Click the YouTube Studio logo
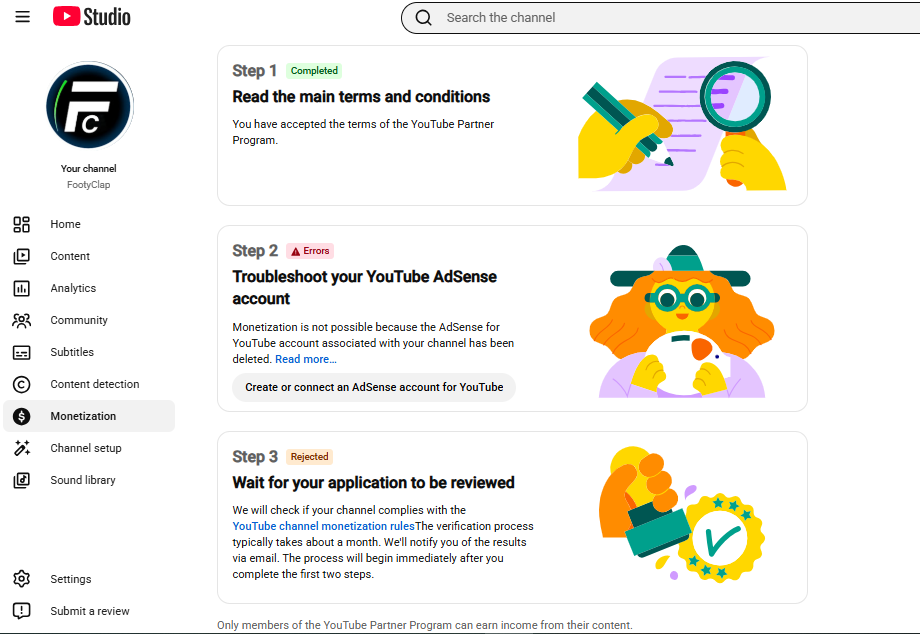Screen dimensions: 920x634 pyautogui.click(x=92, y=17)
